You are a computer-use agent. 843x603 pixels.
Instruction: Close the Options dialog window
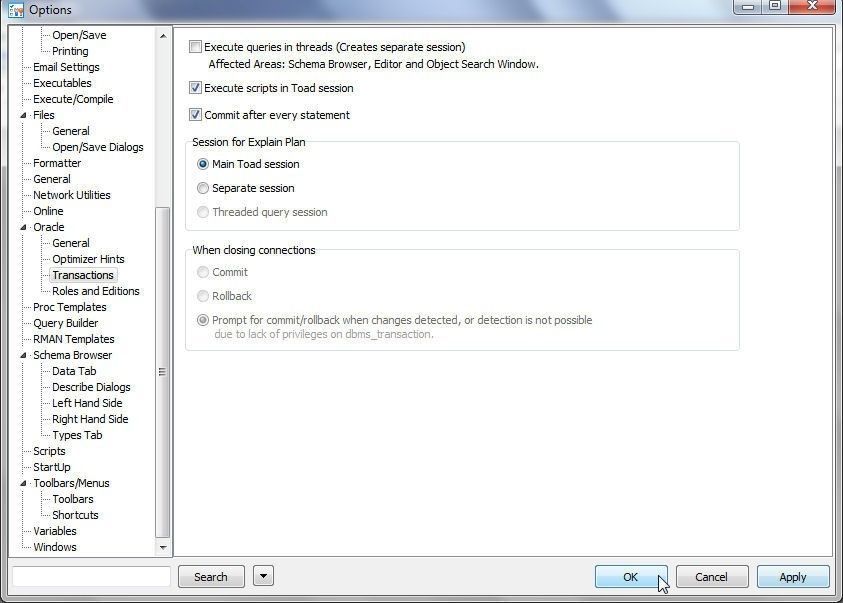pos(812,6)
